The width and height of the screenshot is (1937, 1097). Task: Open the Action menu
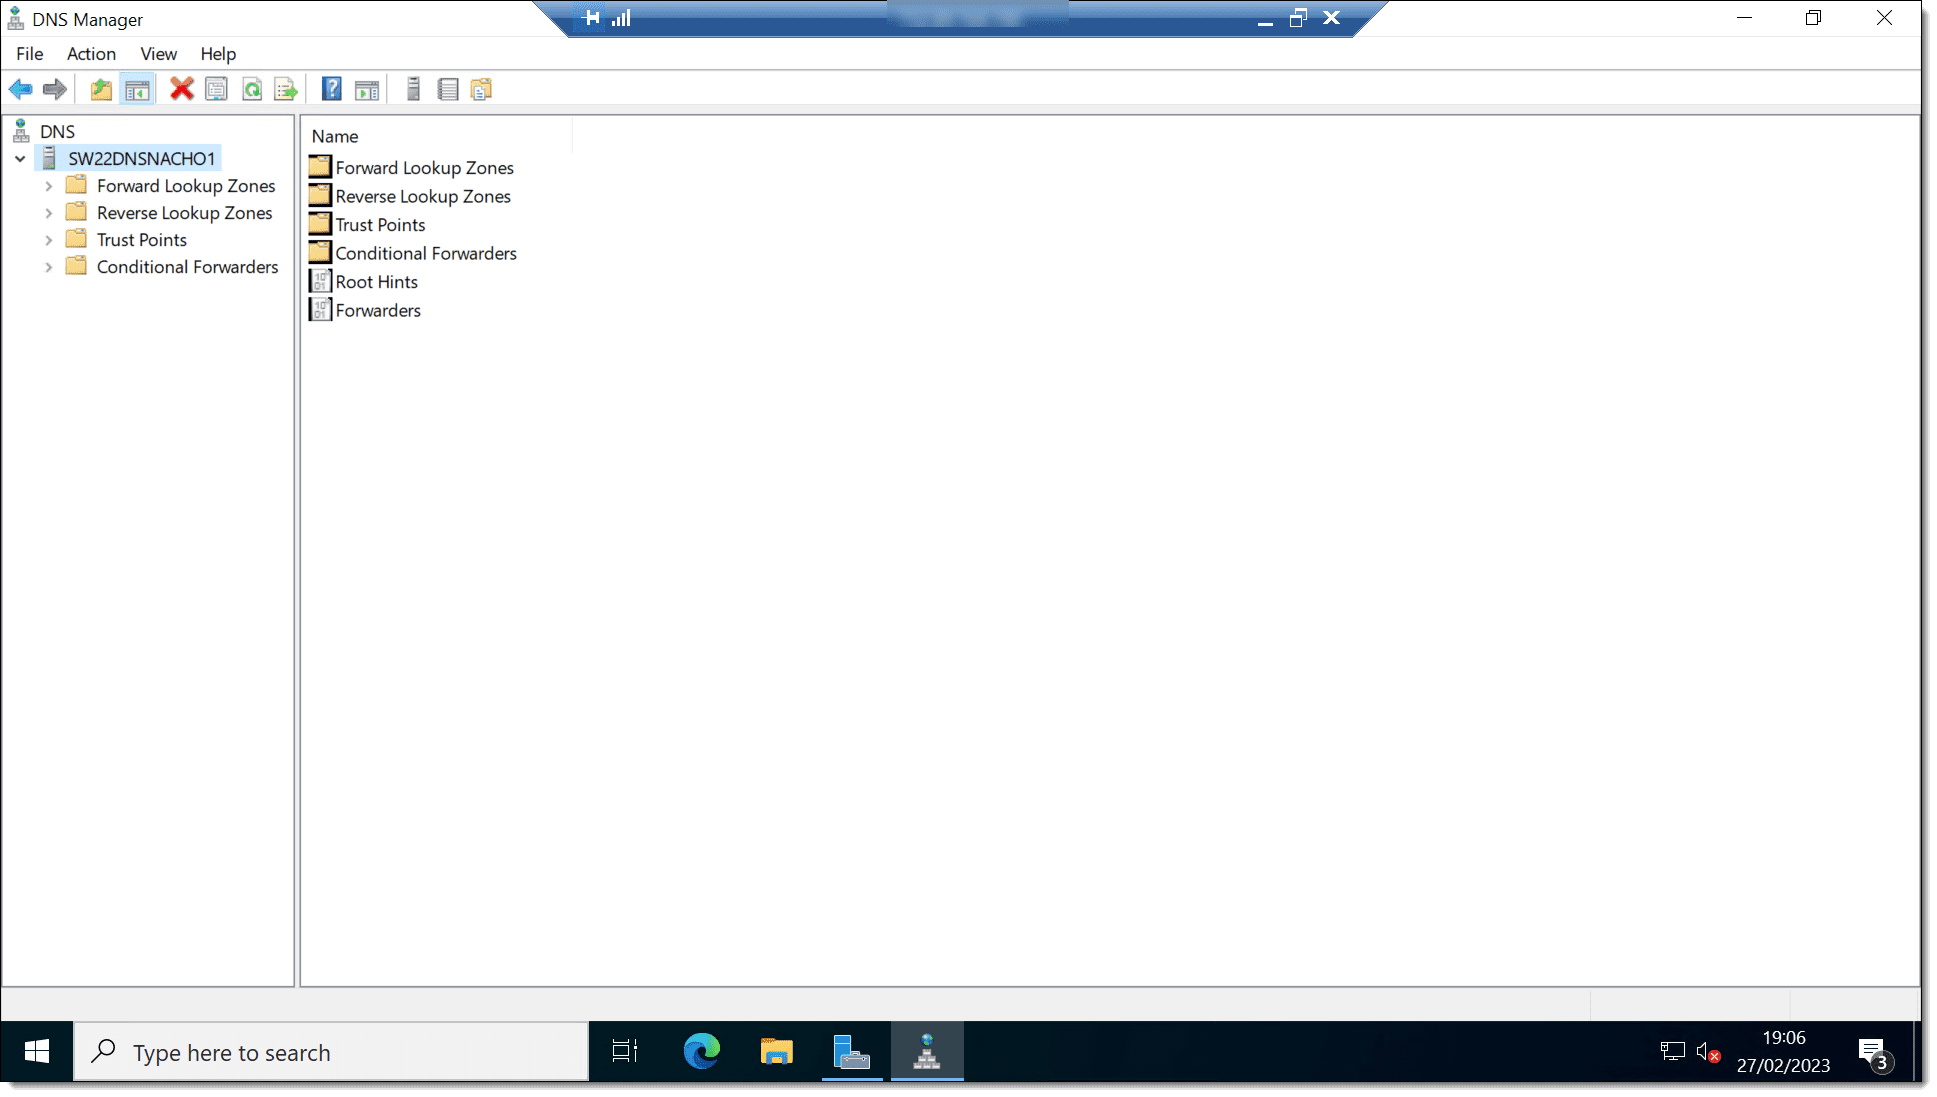pyautogui.click(x=90, y=55)
